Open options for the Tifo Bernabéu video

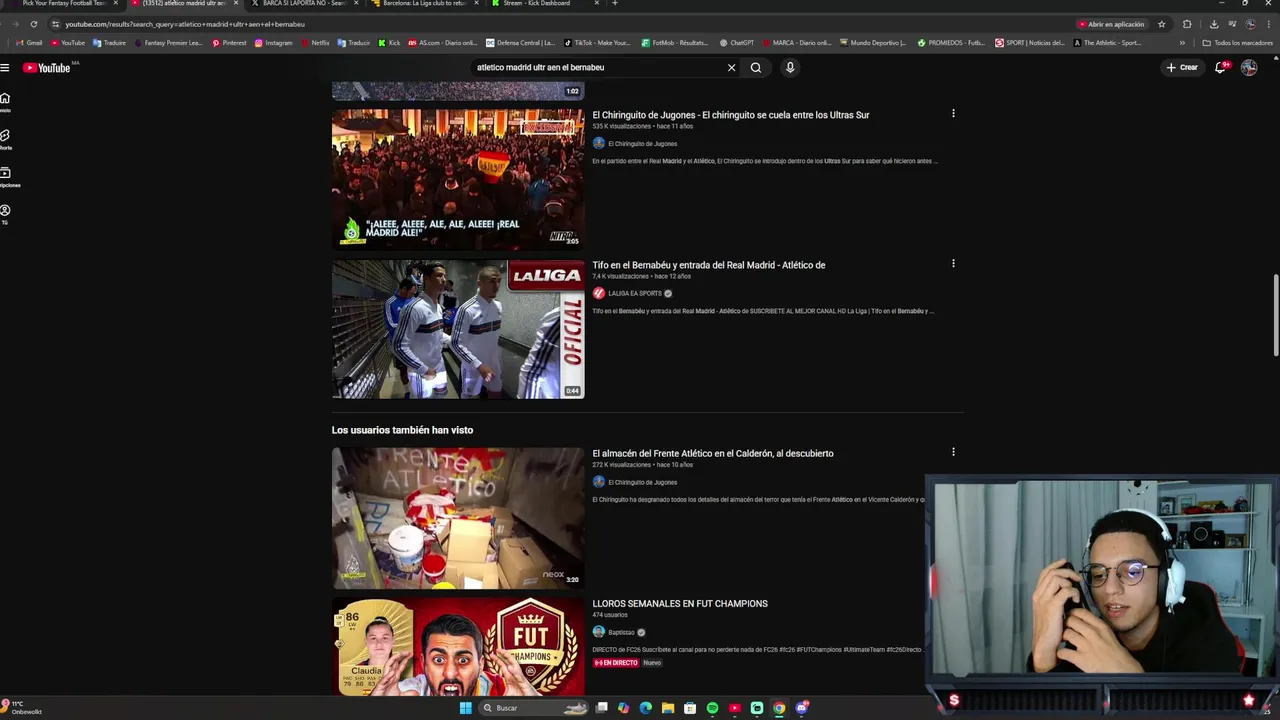953,264
